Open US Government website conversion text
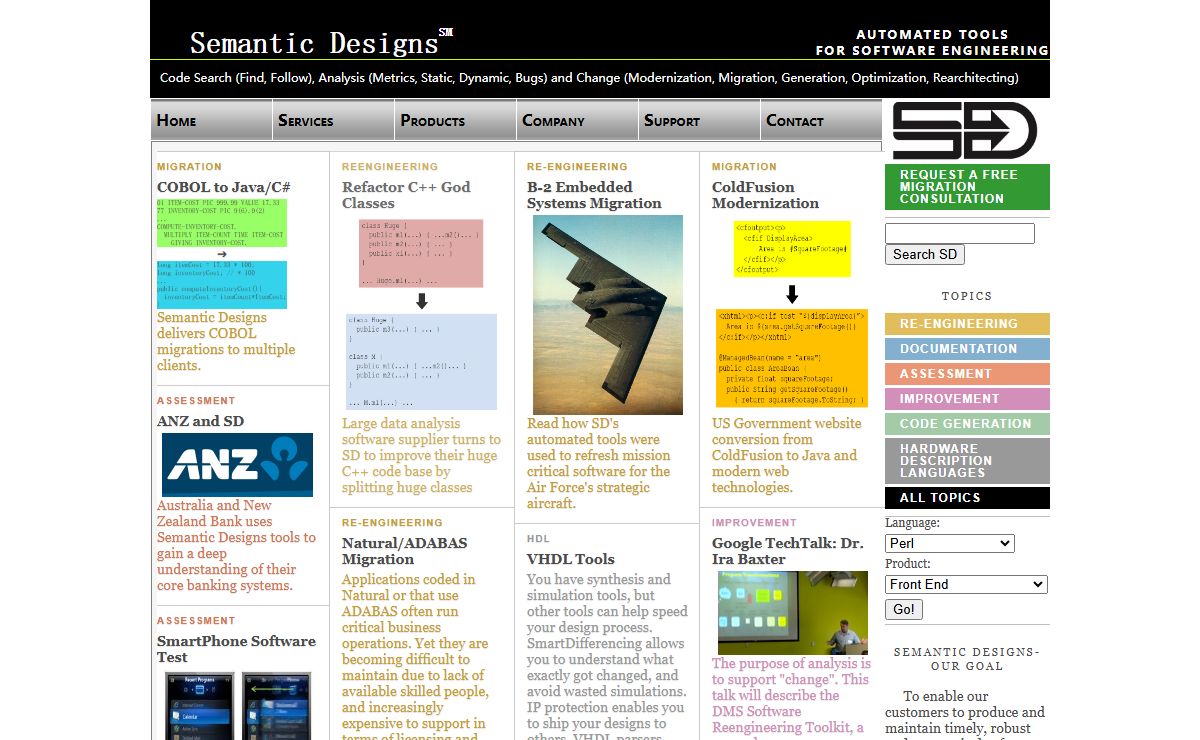 (x=786, y=456)
